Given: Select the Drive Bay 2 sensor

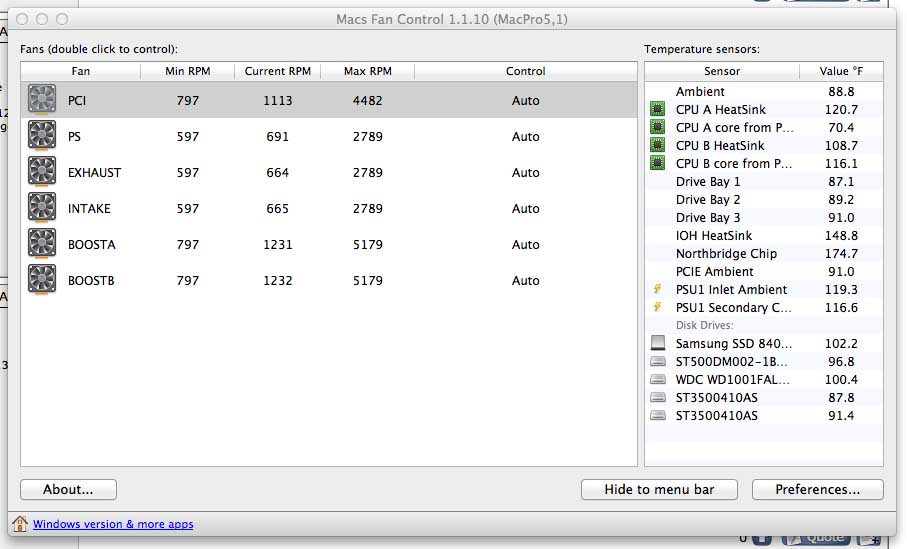Looking at the screenshot, I should (x=764, y=200).
